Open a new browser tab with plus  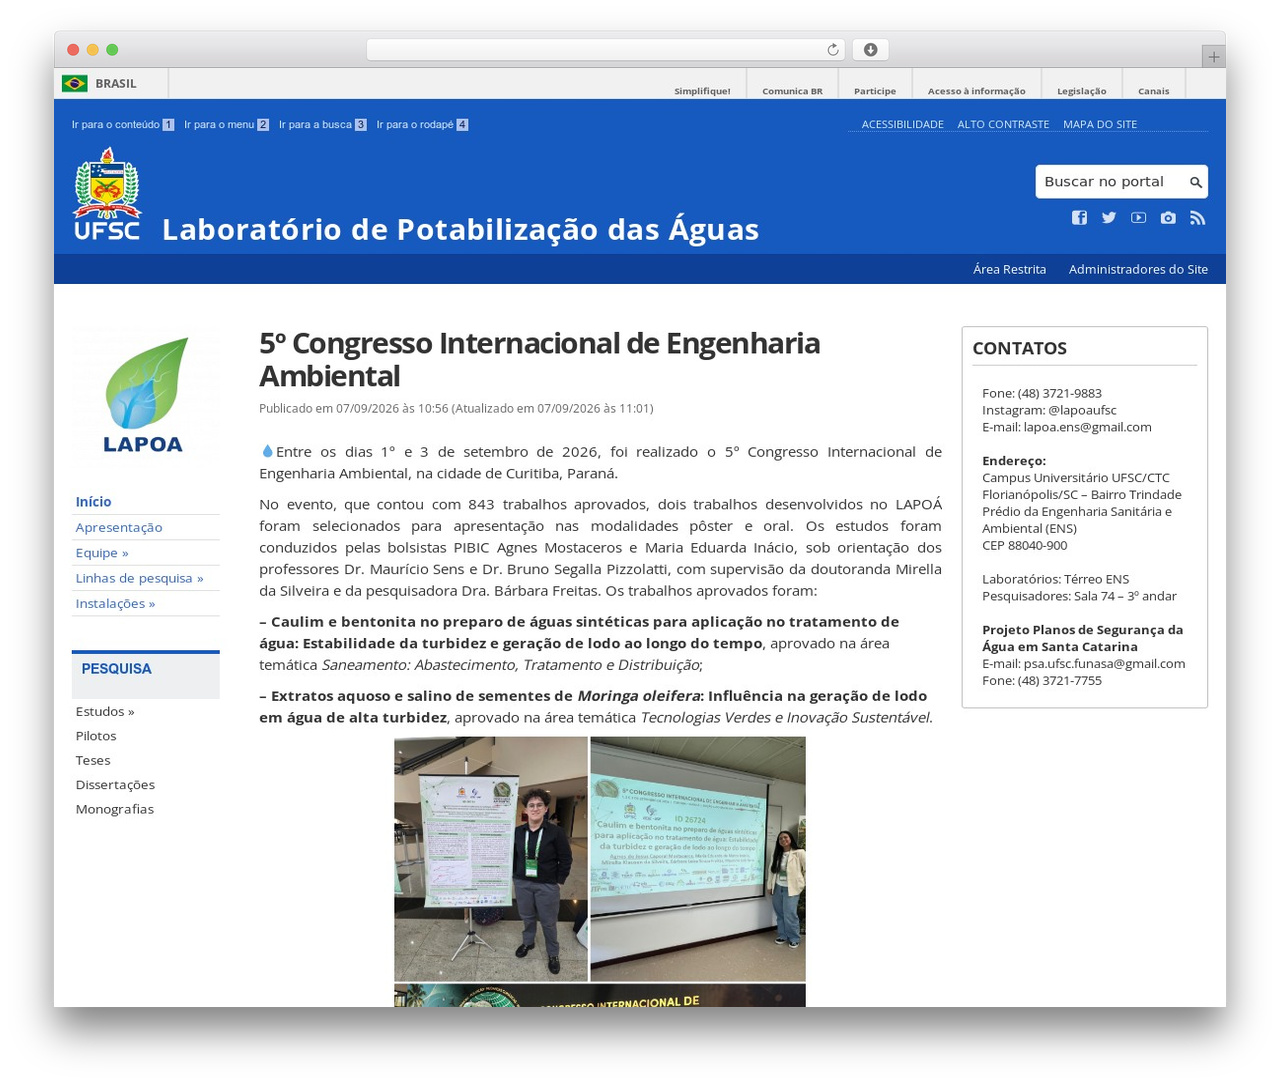1213,57
